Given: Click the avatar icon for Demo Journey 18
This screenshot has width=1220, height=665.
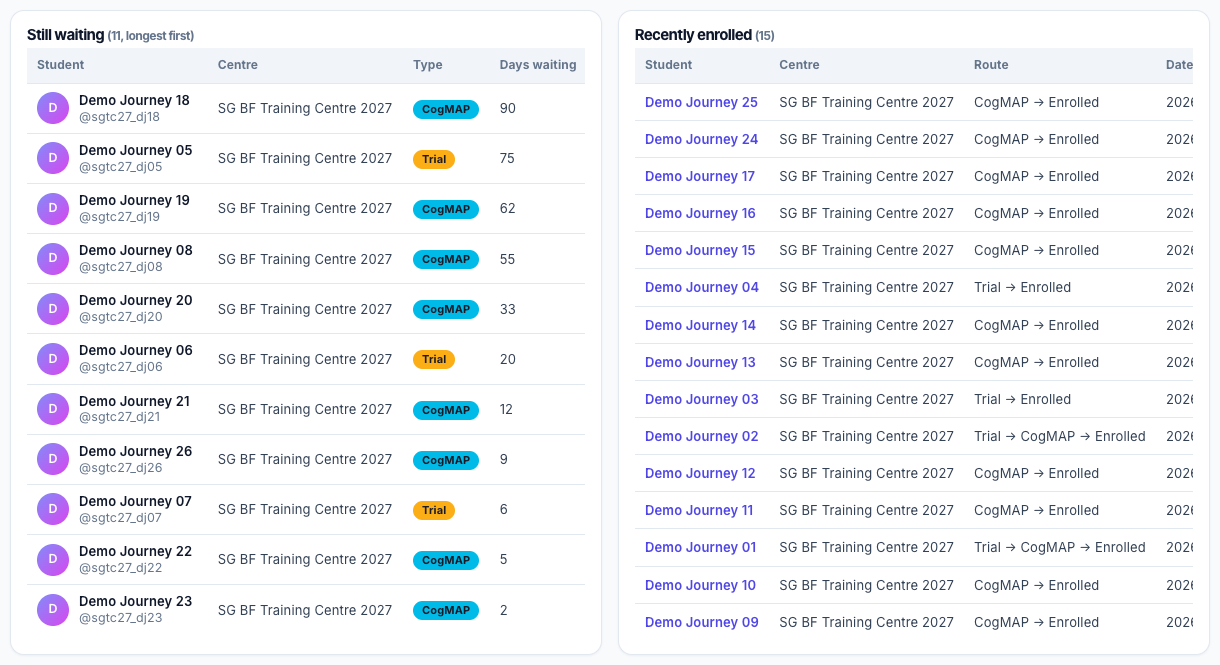Looking at the screenshot, I should (x=53, y=108).
